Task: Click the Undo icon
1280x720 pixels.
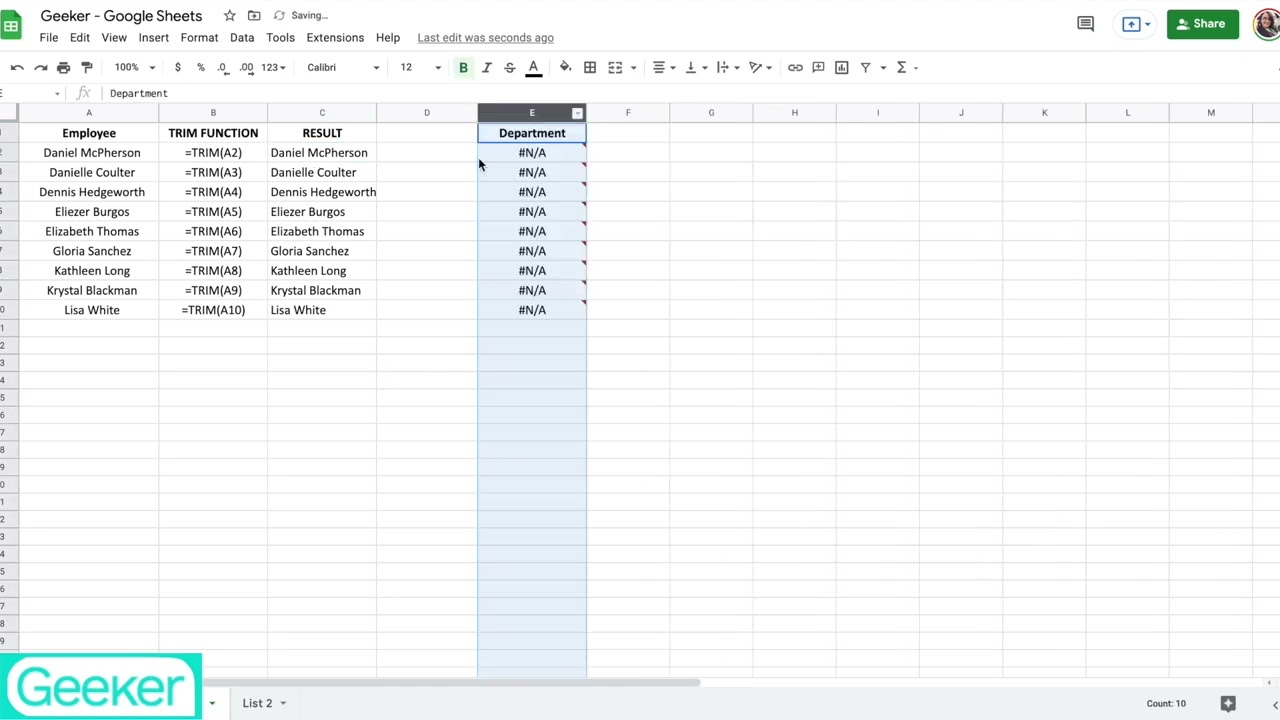Action: click(x=17, y=67)
